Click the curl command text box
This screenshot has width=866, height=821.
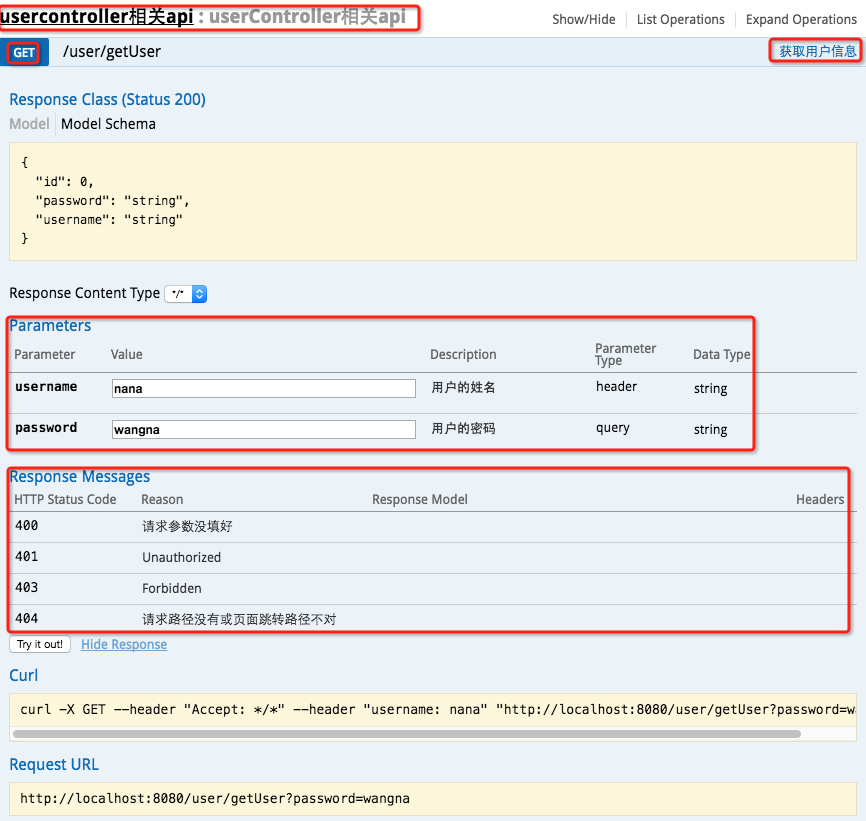pos(432,710)
